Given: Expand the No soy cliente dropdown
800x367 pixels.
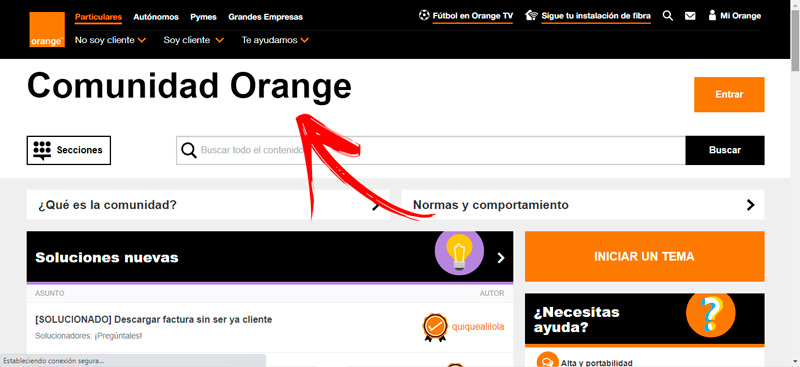Looking at the screenshot, I should tap(111, 40).
